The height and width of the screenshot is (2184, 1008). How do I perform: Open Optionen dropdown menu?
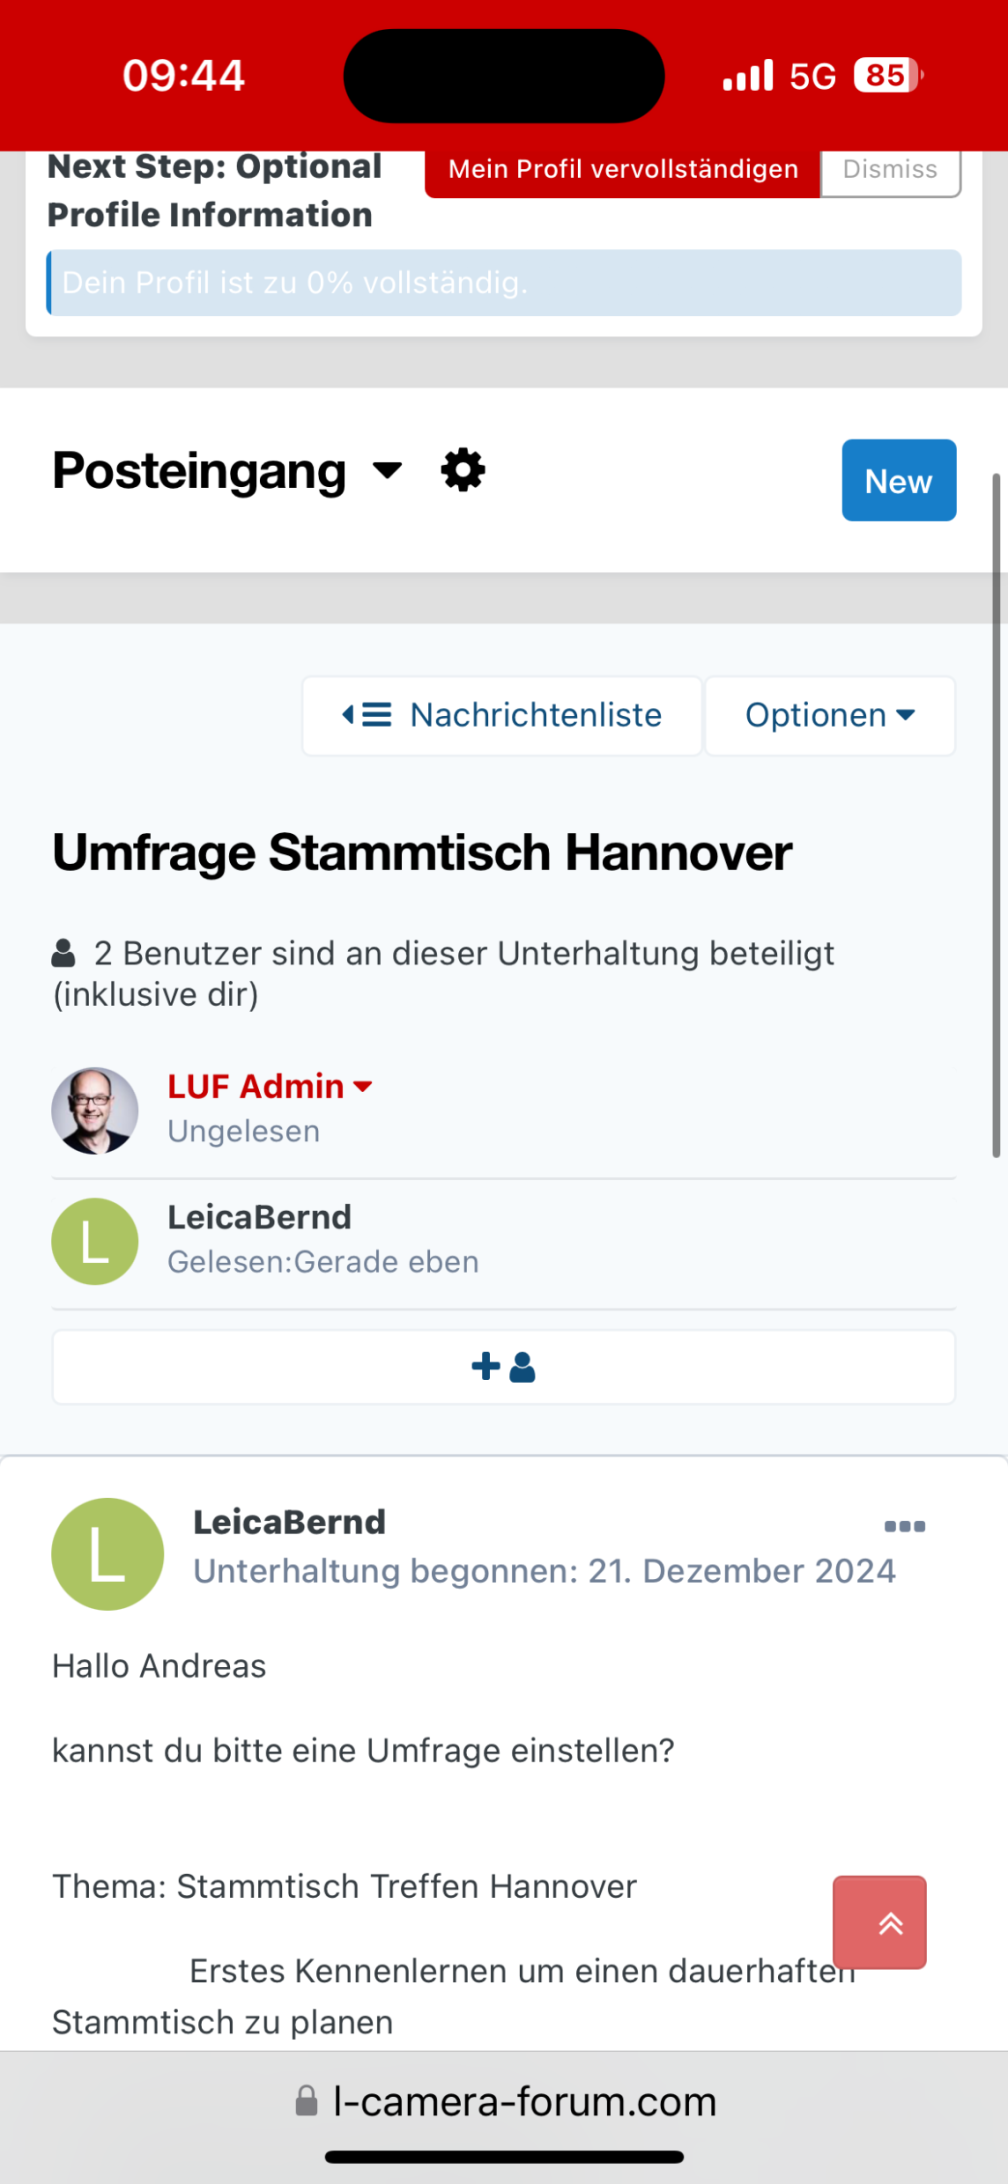(829, 716)
